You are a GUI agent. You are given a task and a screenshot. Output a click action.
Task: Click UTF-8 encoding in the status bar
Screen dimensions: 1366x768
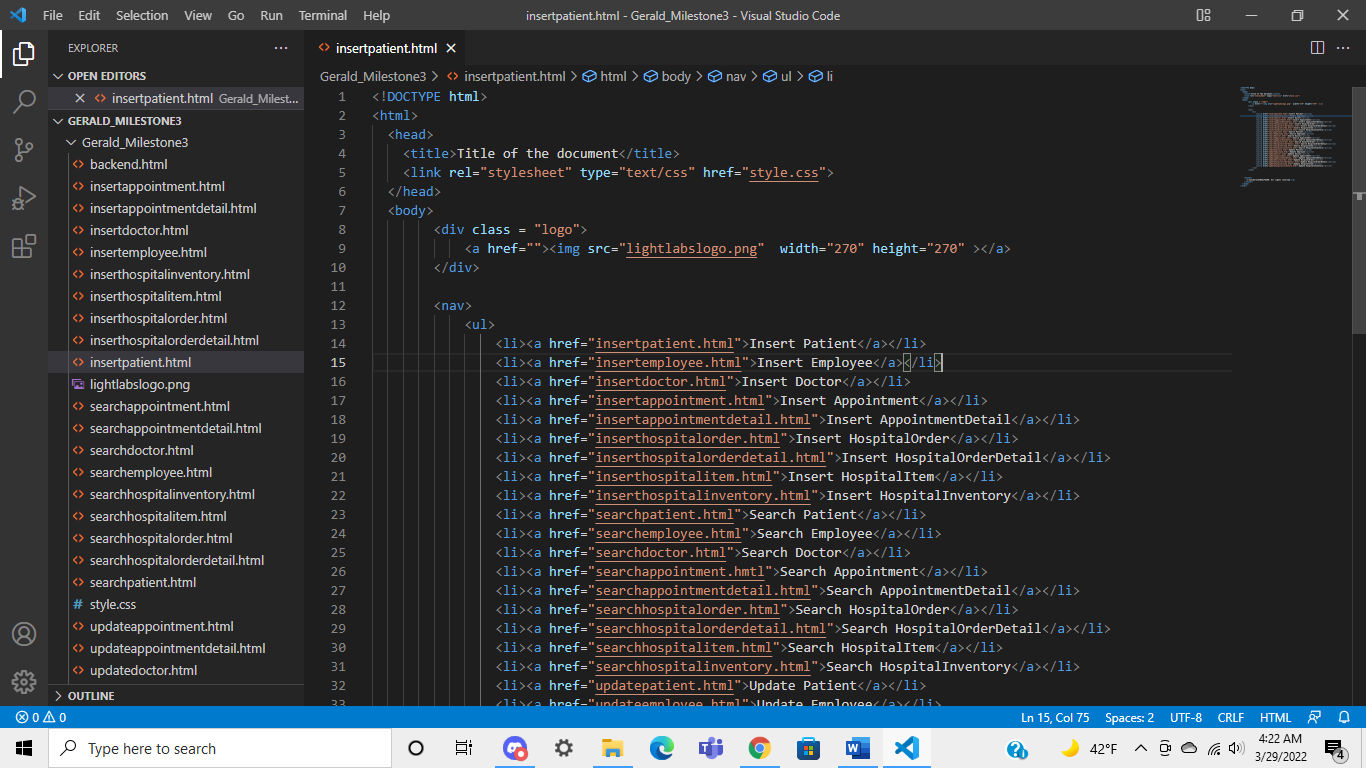(1186, 717)
